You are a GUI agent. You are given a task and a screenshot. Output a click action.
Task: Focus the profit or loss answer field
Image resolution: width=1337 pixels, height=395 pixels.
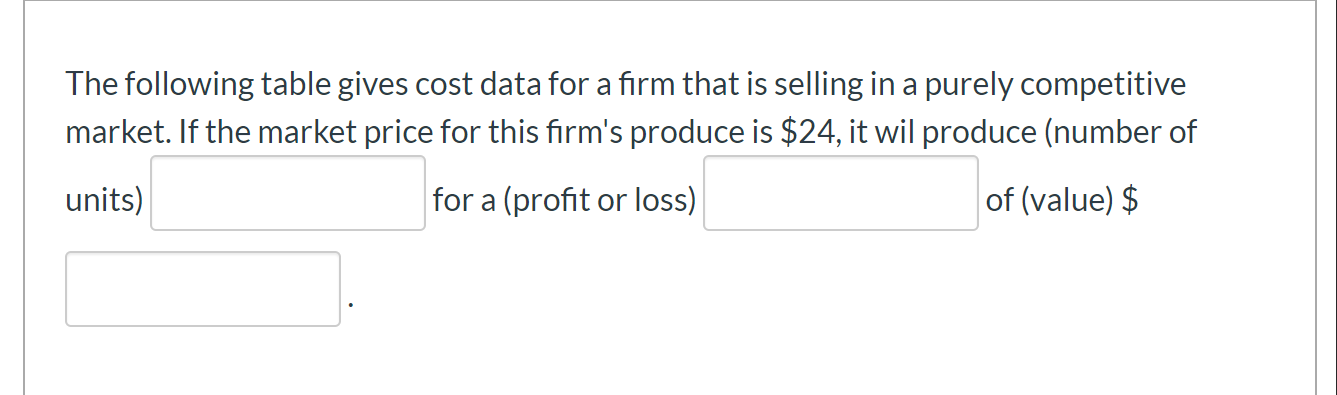[841, 193]
